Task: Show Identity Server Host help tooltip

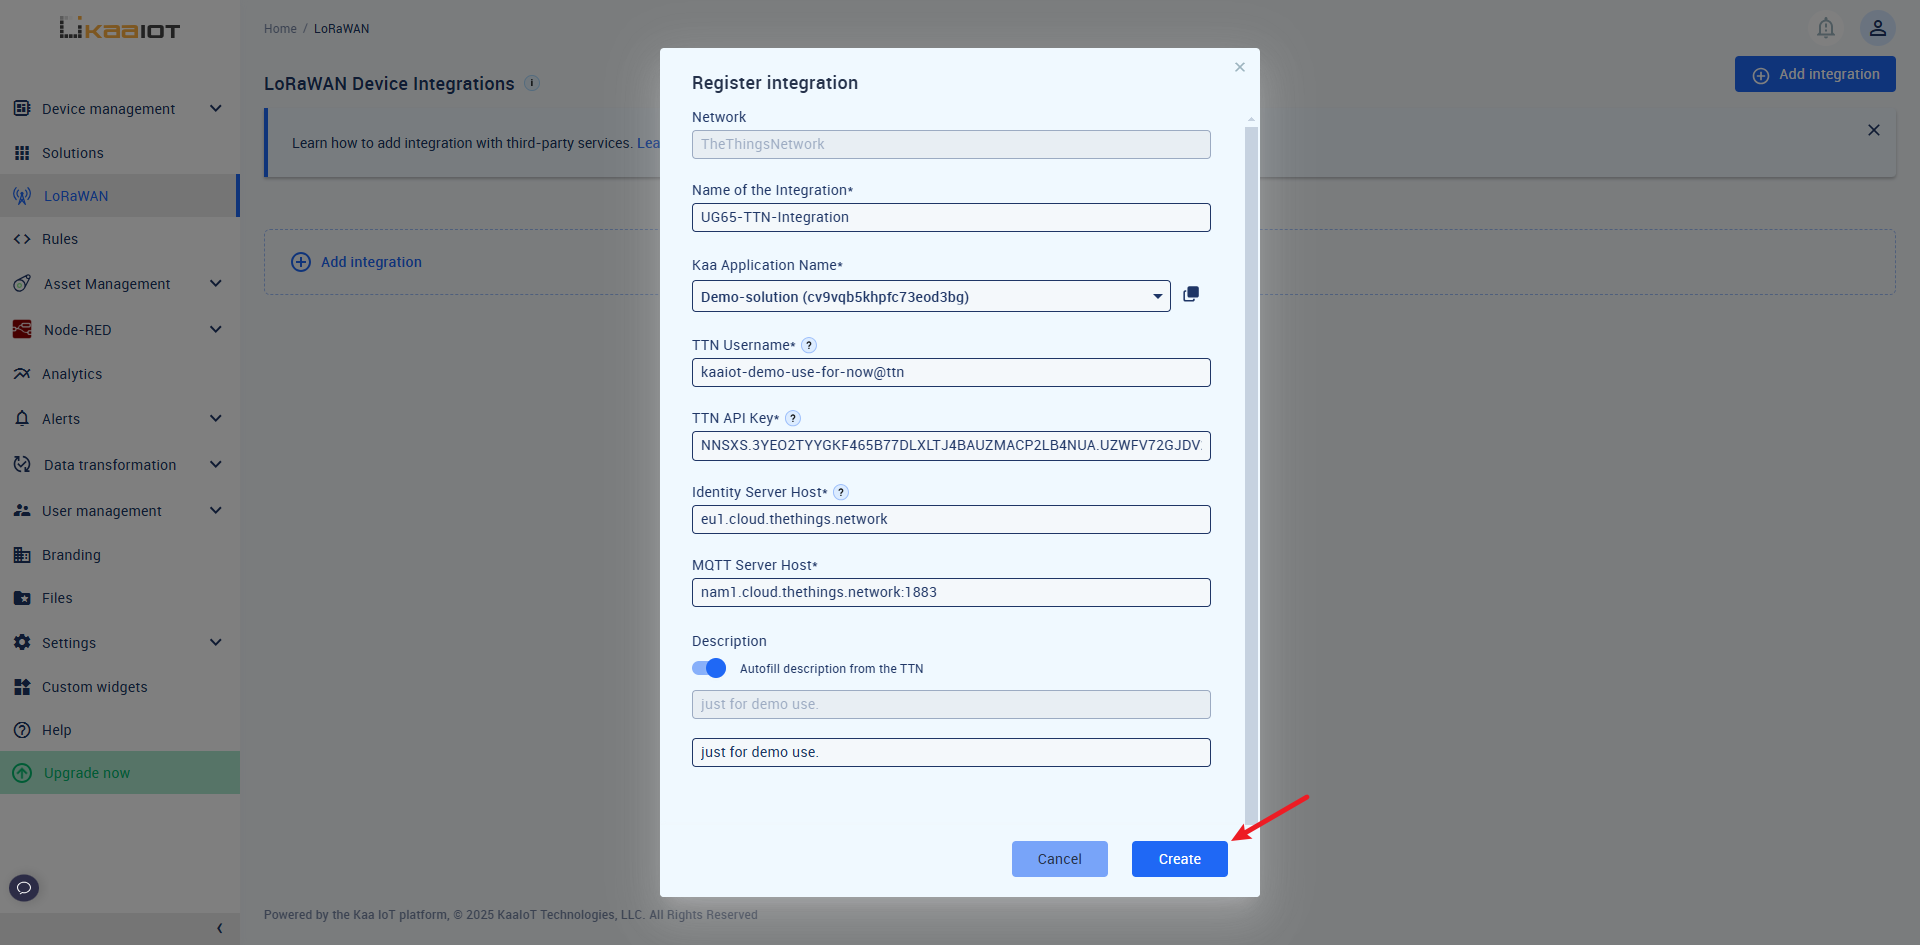Action: point(841,492)
